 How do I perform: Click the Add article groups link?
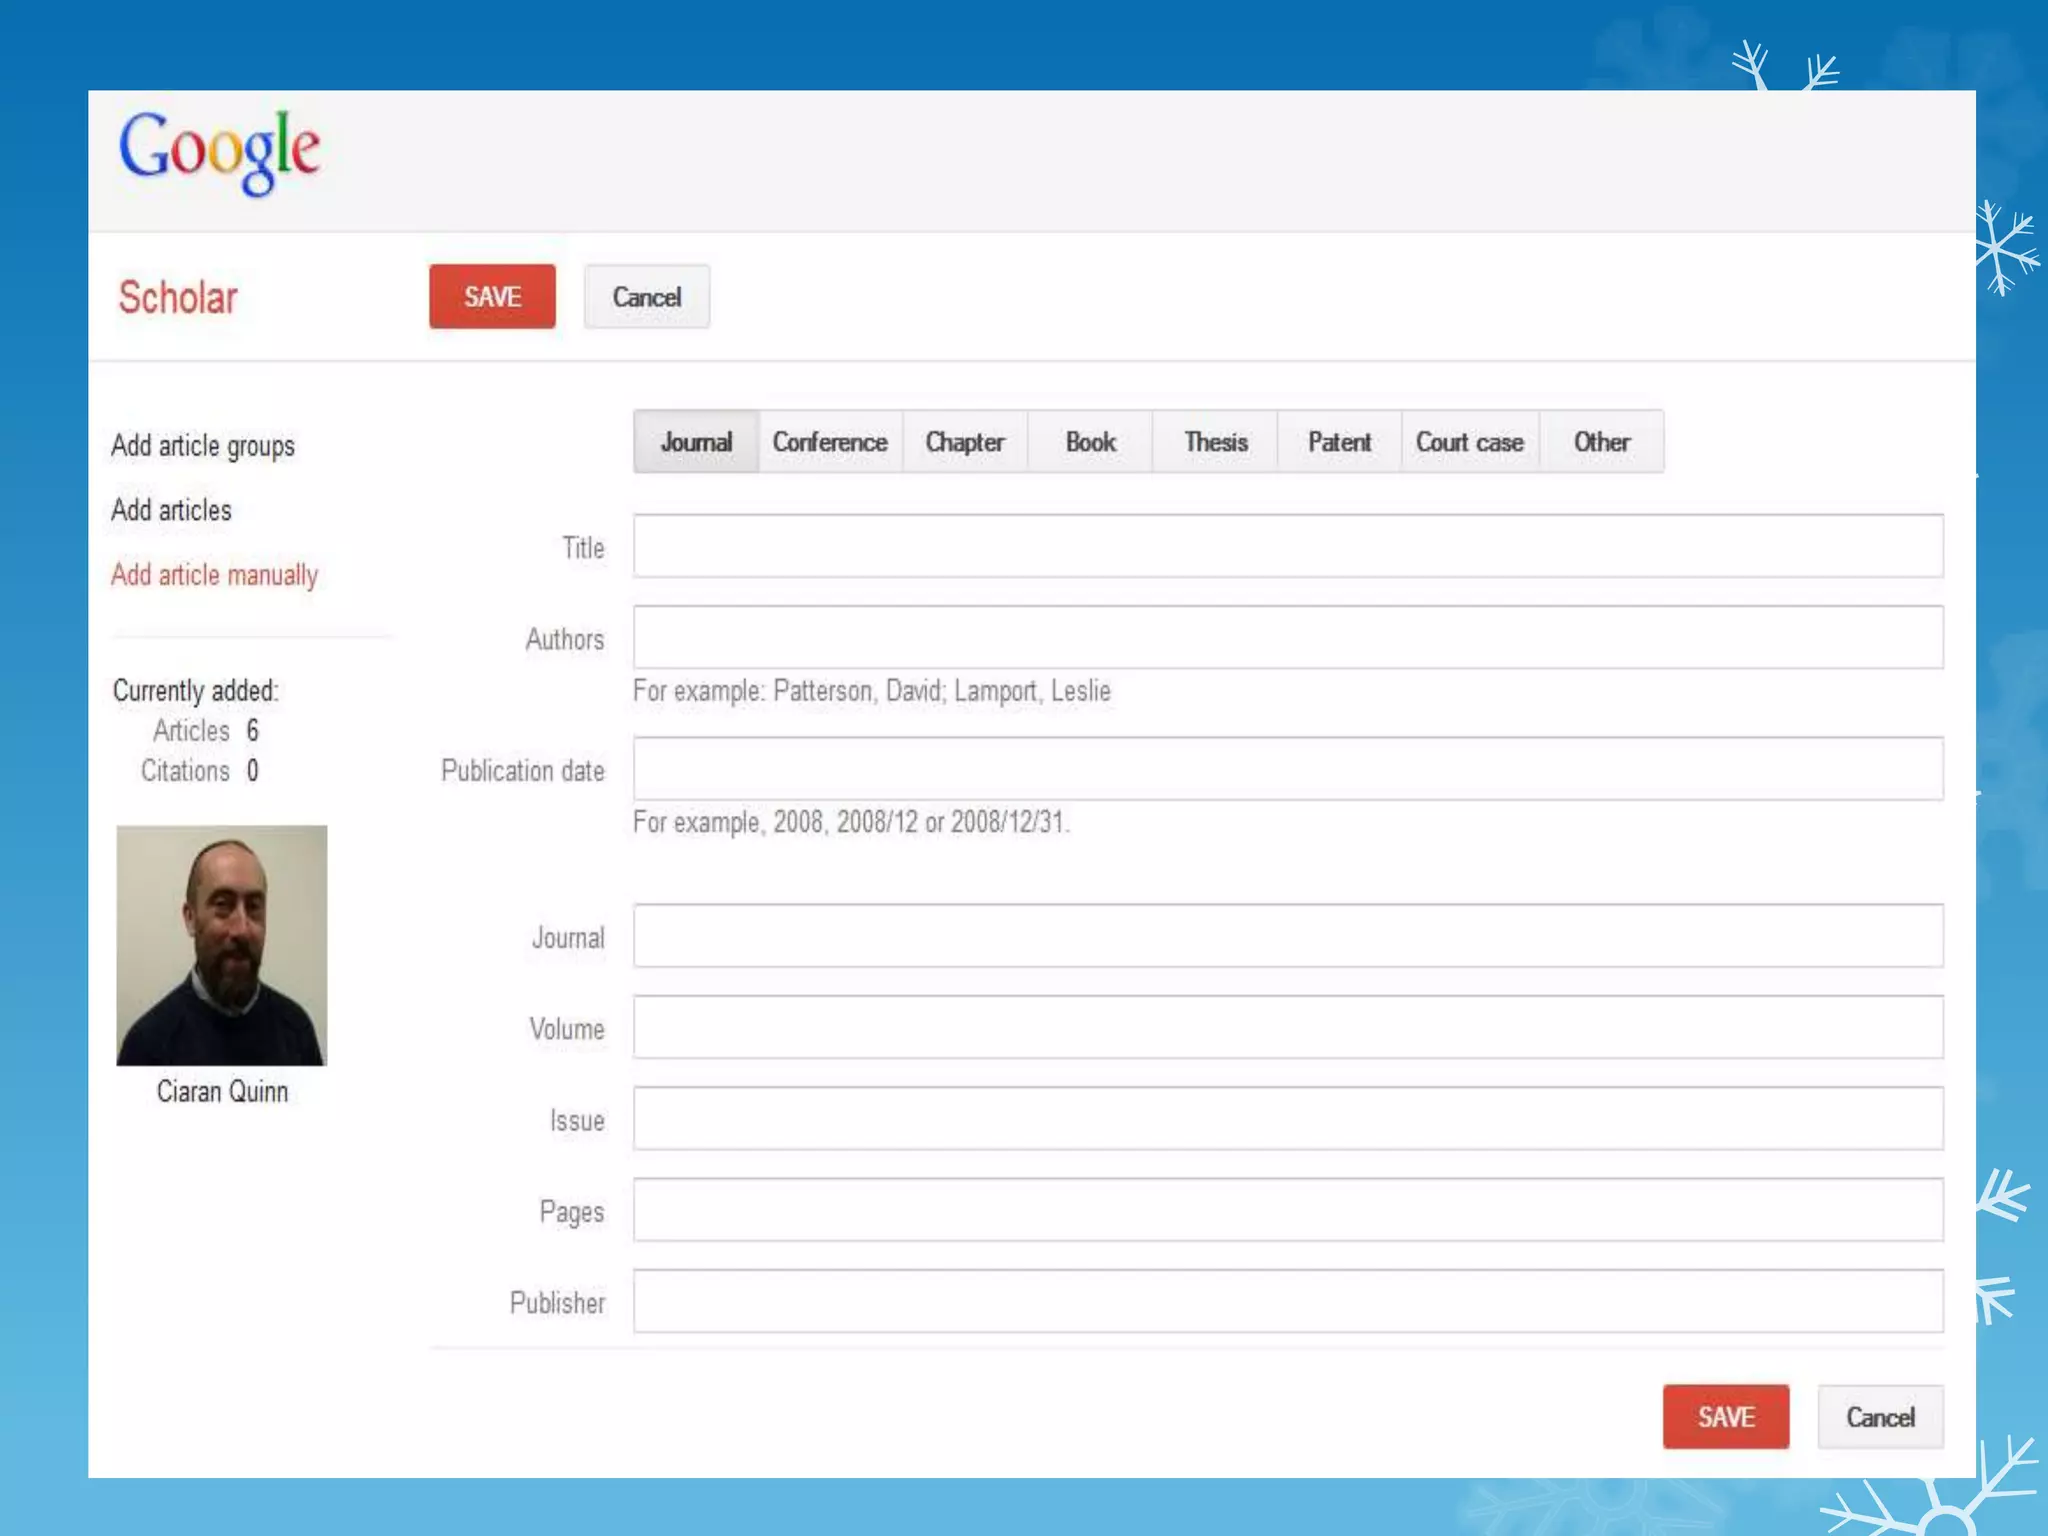(x=203, y=446)
